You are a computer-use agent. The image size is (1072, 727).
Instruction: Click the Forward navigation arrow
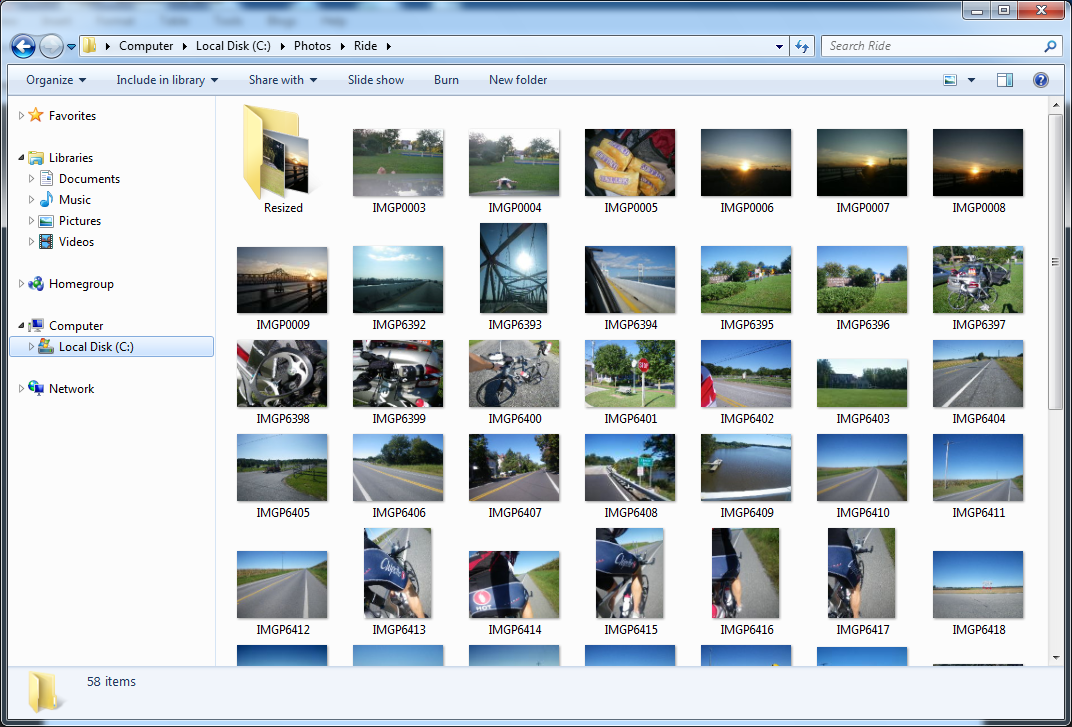51,47
